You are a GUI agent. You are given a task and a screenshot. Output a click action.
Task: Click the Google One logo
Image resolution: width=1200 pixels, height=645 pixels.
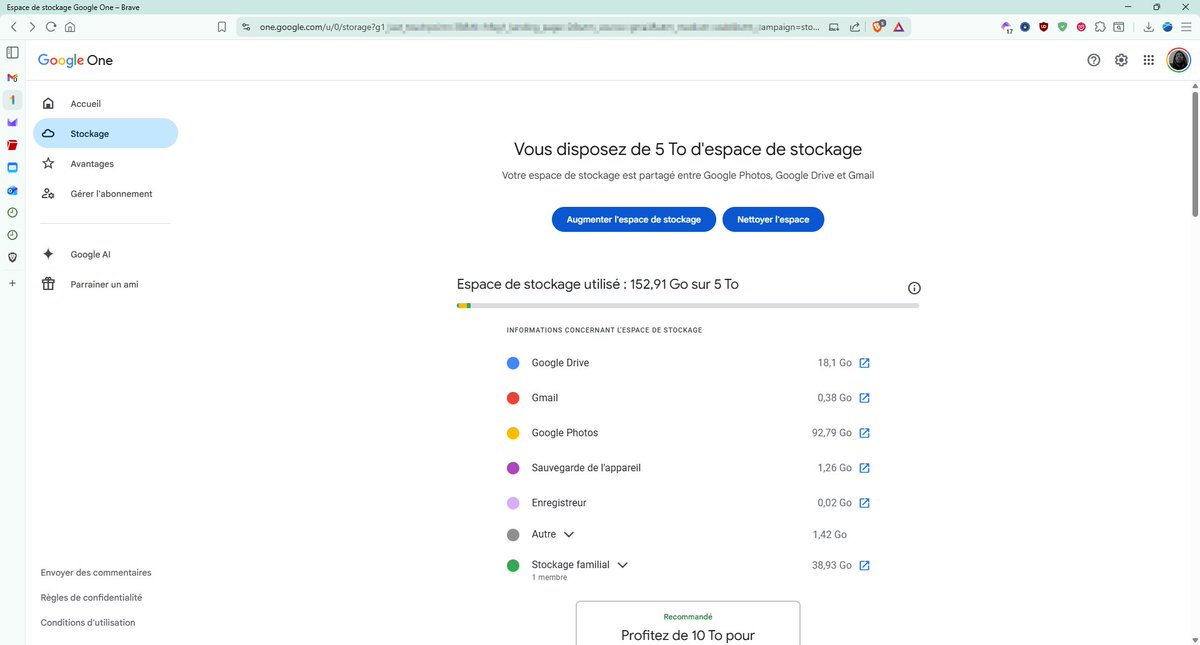click(x=75, y=60)
